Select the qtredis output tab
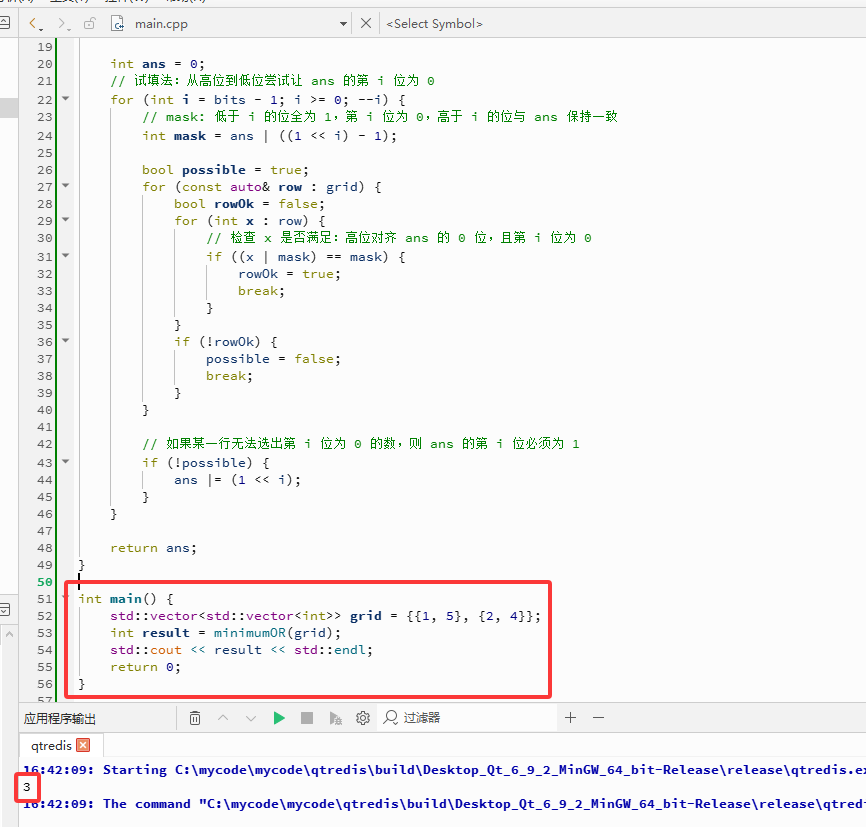866x827 pixels. [x=51, y=745]
